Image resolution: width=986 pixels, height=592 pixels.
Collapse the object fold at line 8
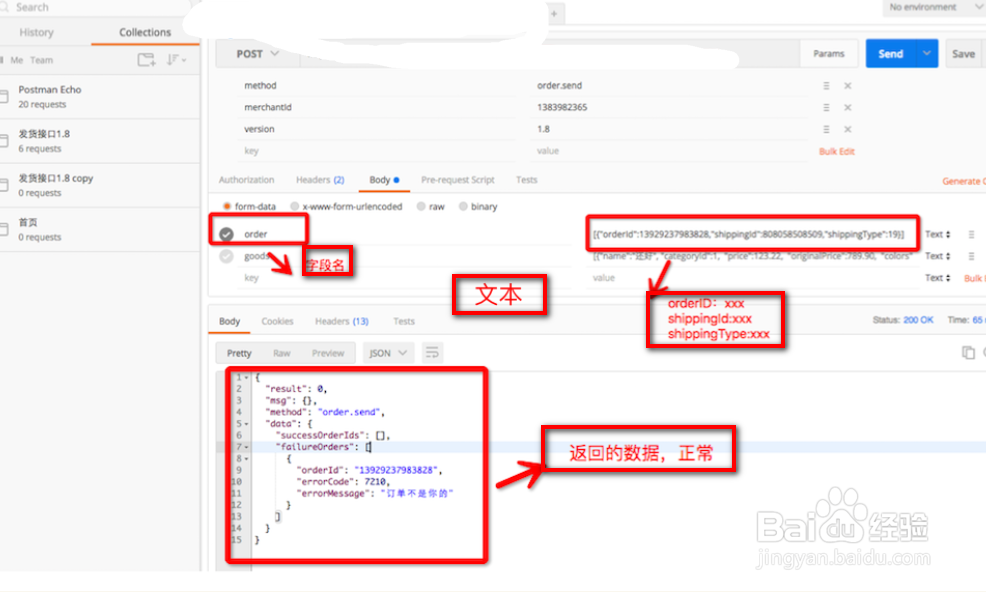[x=246, y=459]
